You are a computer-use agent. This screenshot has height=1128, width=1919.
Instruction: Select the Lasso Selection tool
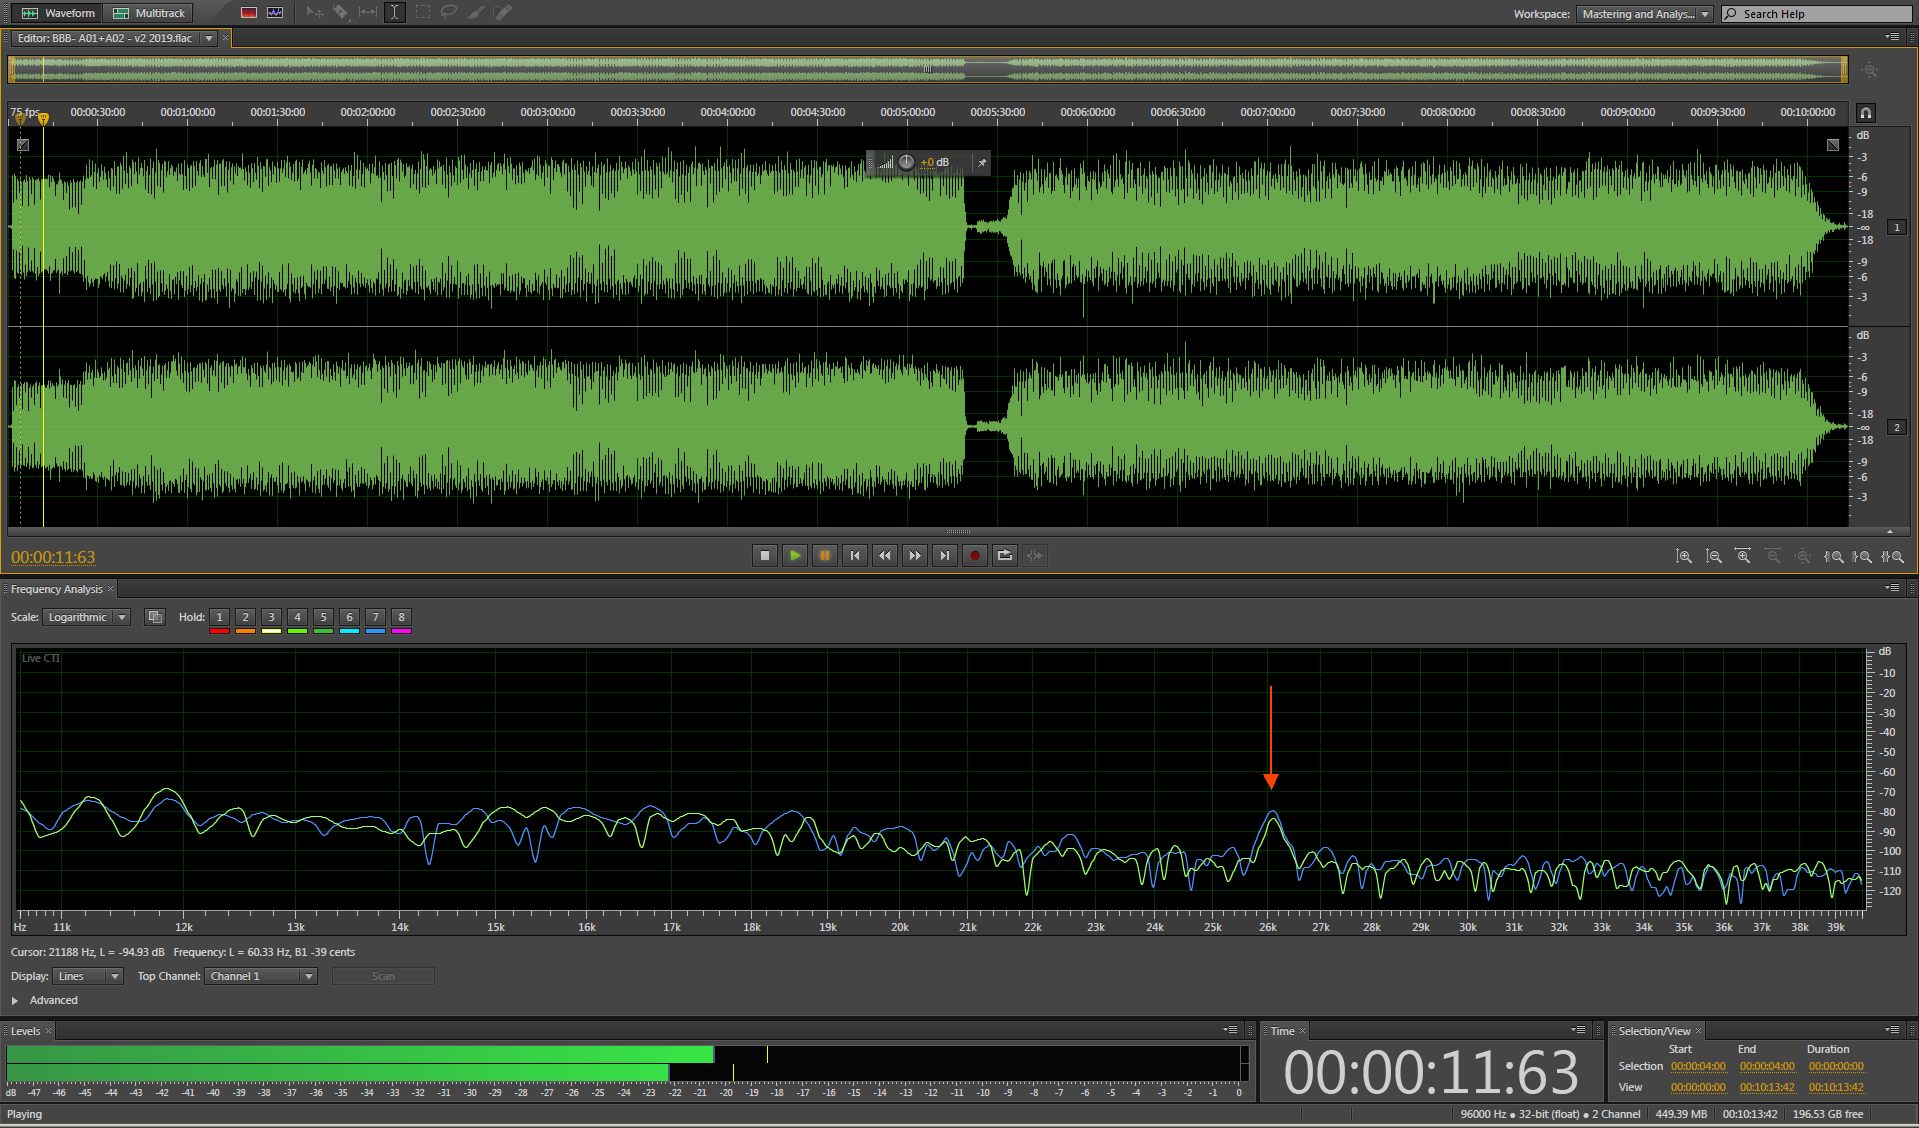point(449,13)
